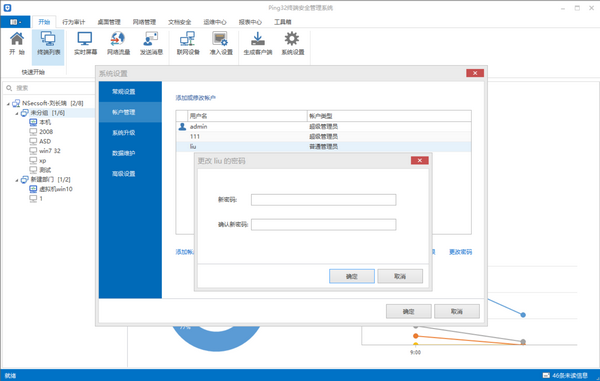Screen dimensions: 600x381
Task: Click the 搜索 search box in sidebar
Action: (x=50, y=88)
